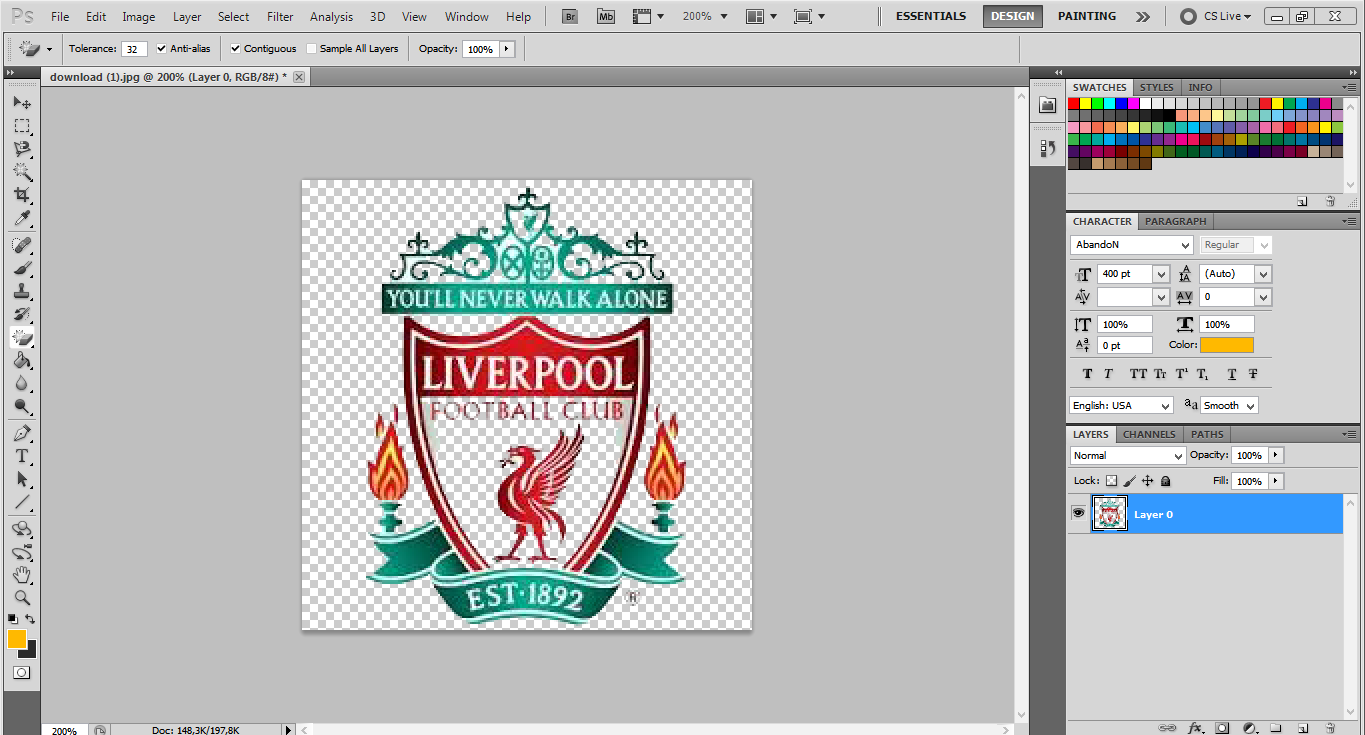Viewport: 1365px width, 735px height.
Task: Select the Crop tool
Action: [22, 195]
